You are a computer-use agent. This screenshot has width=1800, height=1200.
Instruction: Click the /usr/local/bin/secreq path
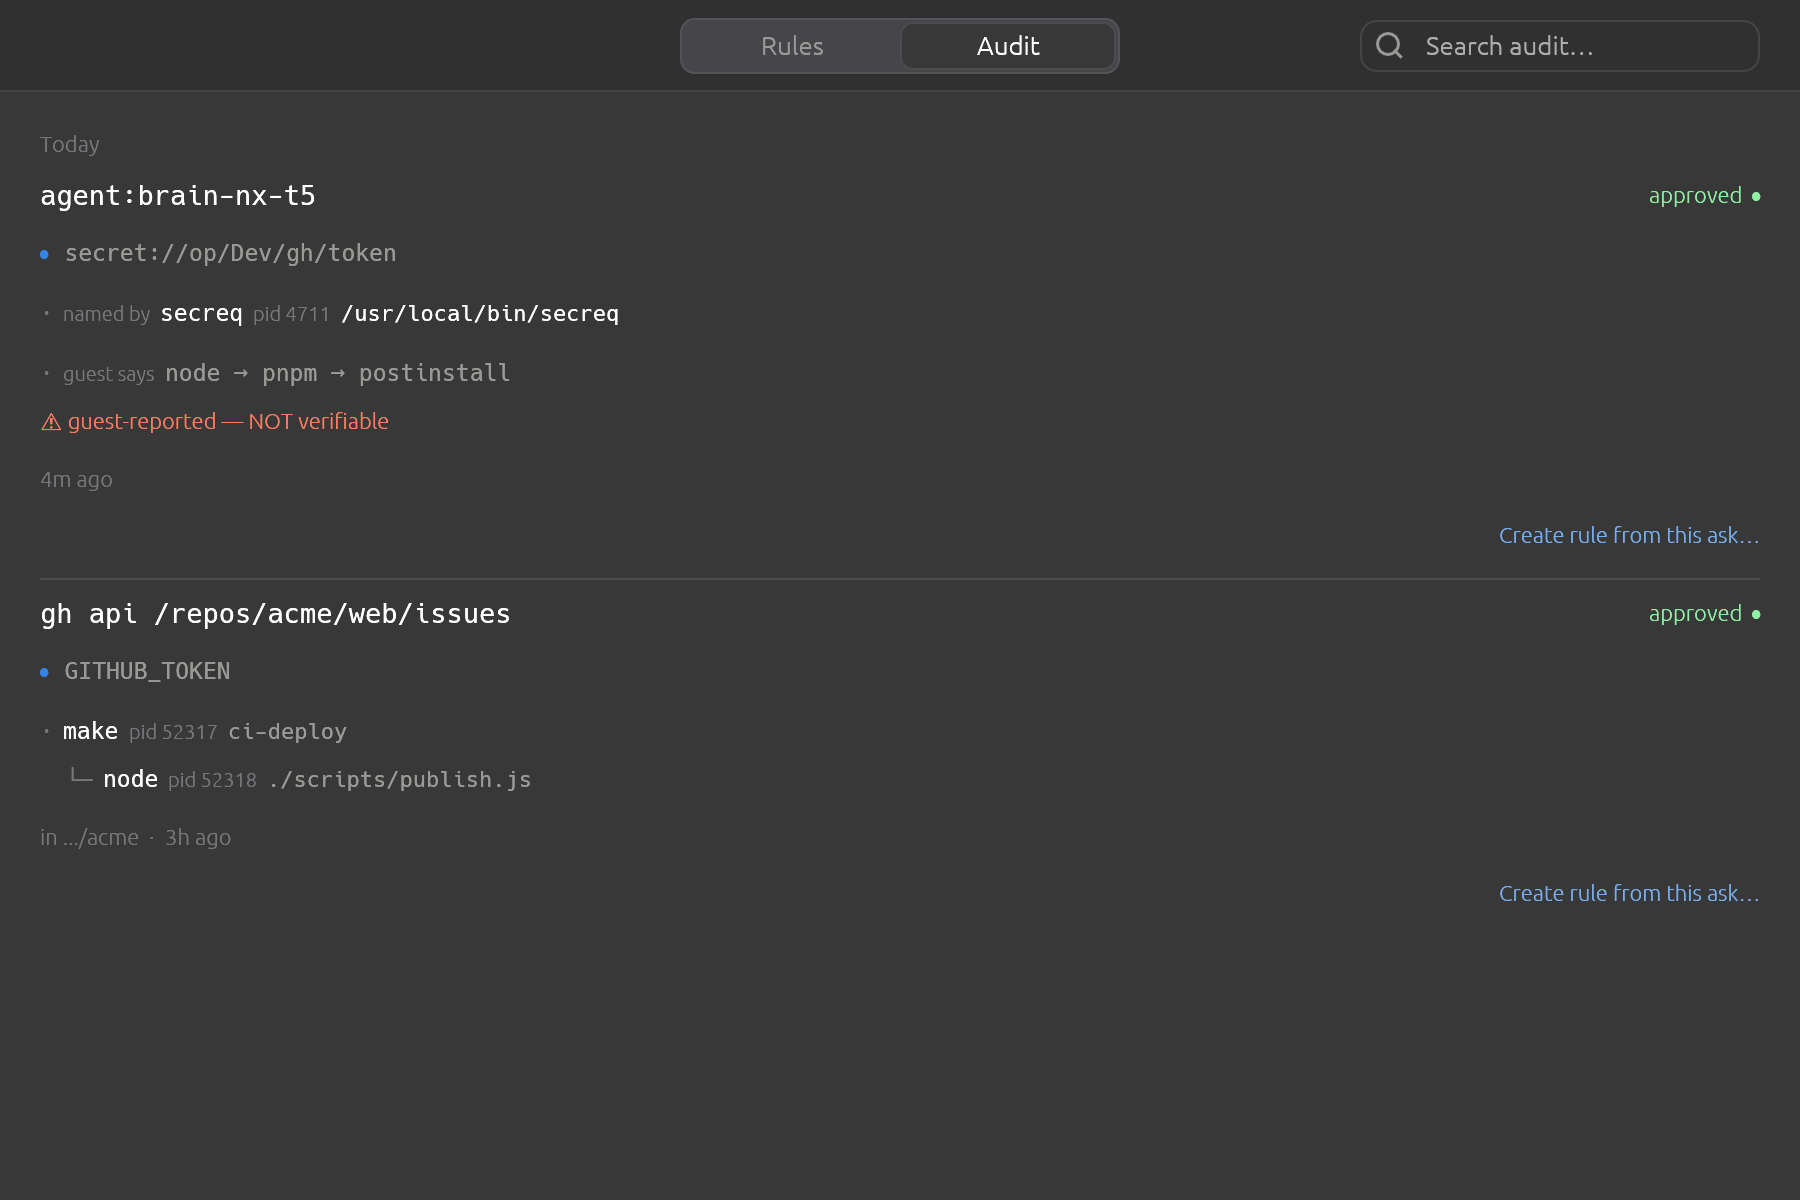click(480, 313)
